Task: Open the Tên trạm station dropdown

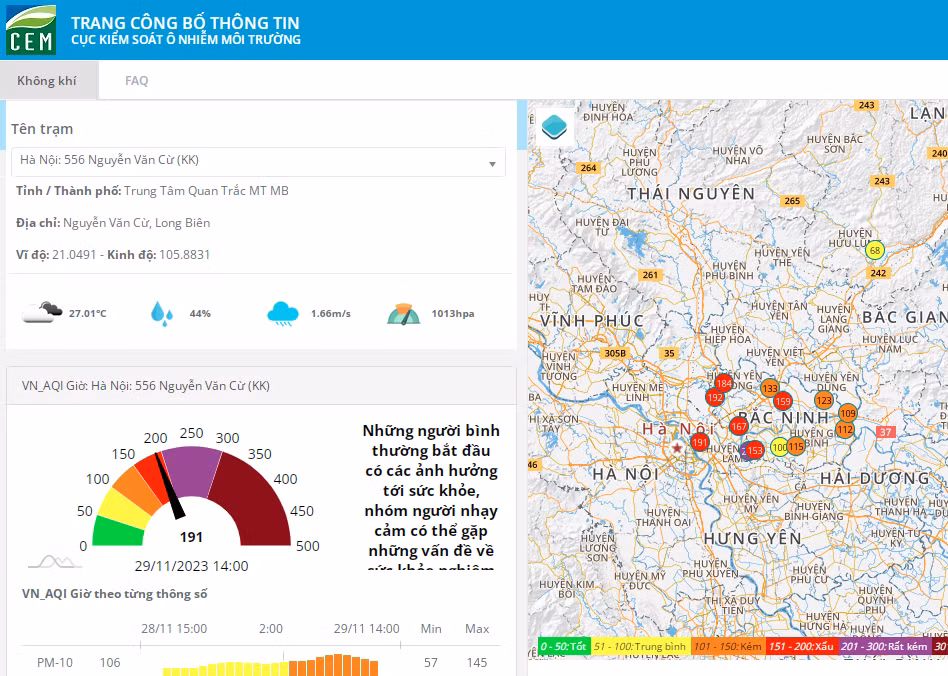Action: point(258,161)
